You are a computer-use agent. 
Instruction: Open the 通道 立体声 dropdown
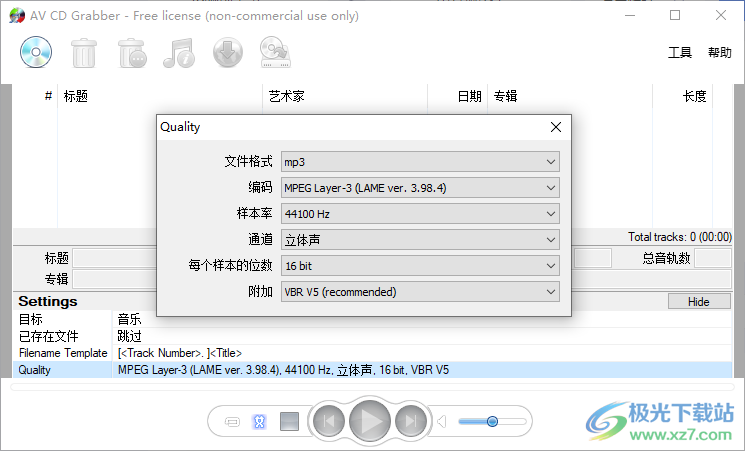[x=420, y=240]
